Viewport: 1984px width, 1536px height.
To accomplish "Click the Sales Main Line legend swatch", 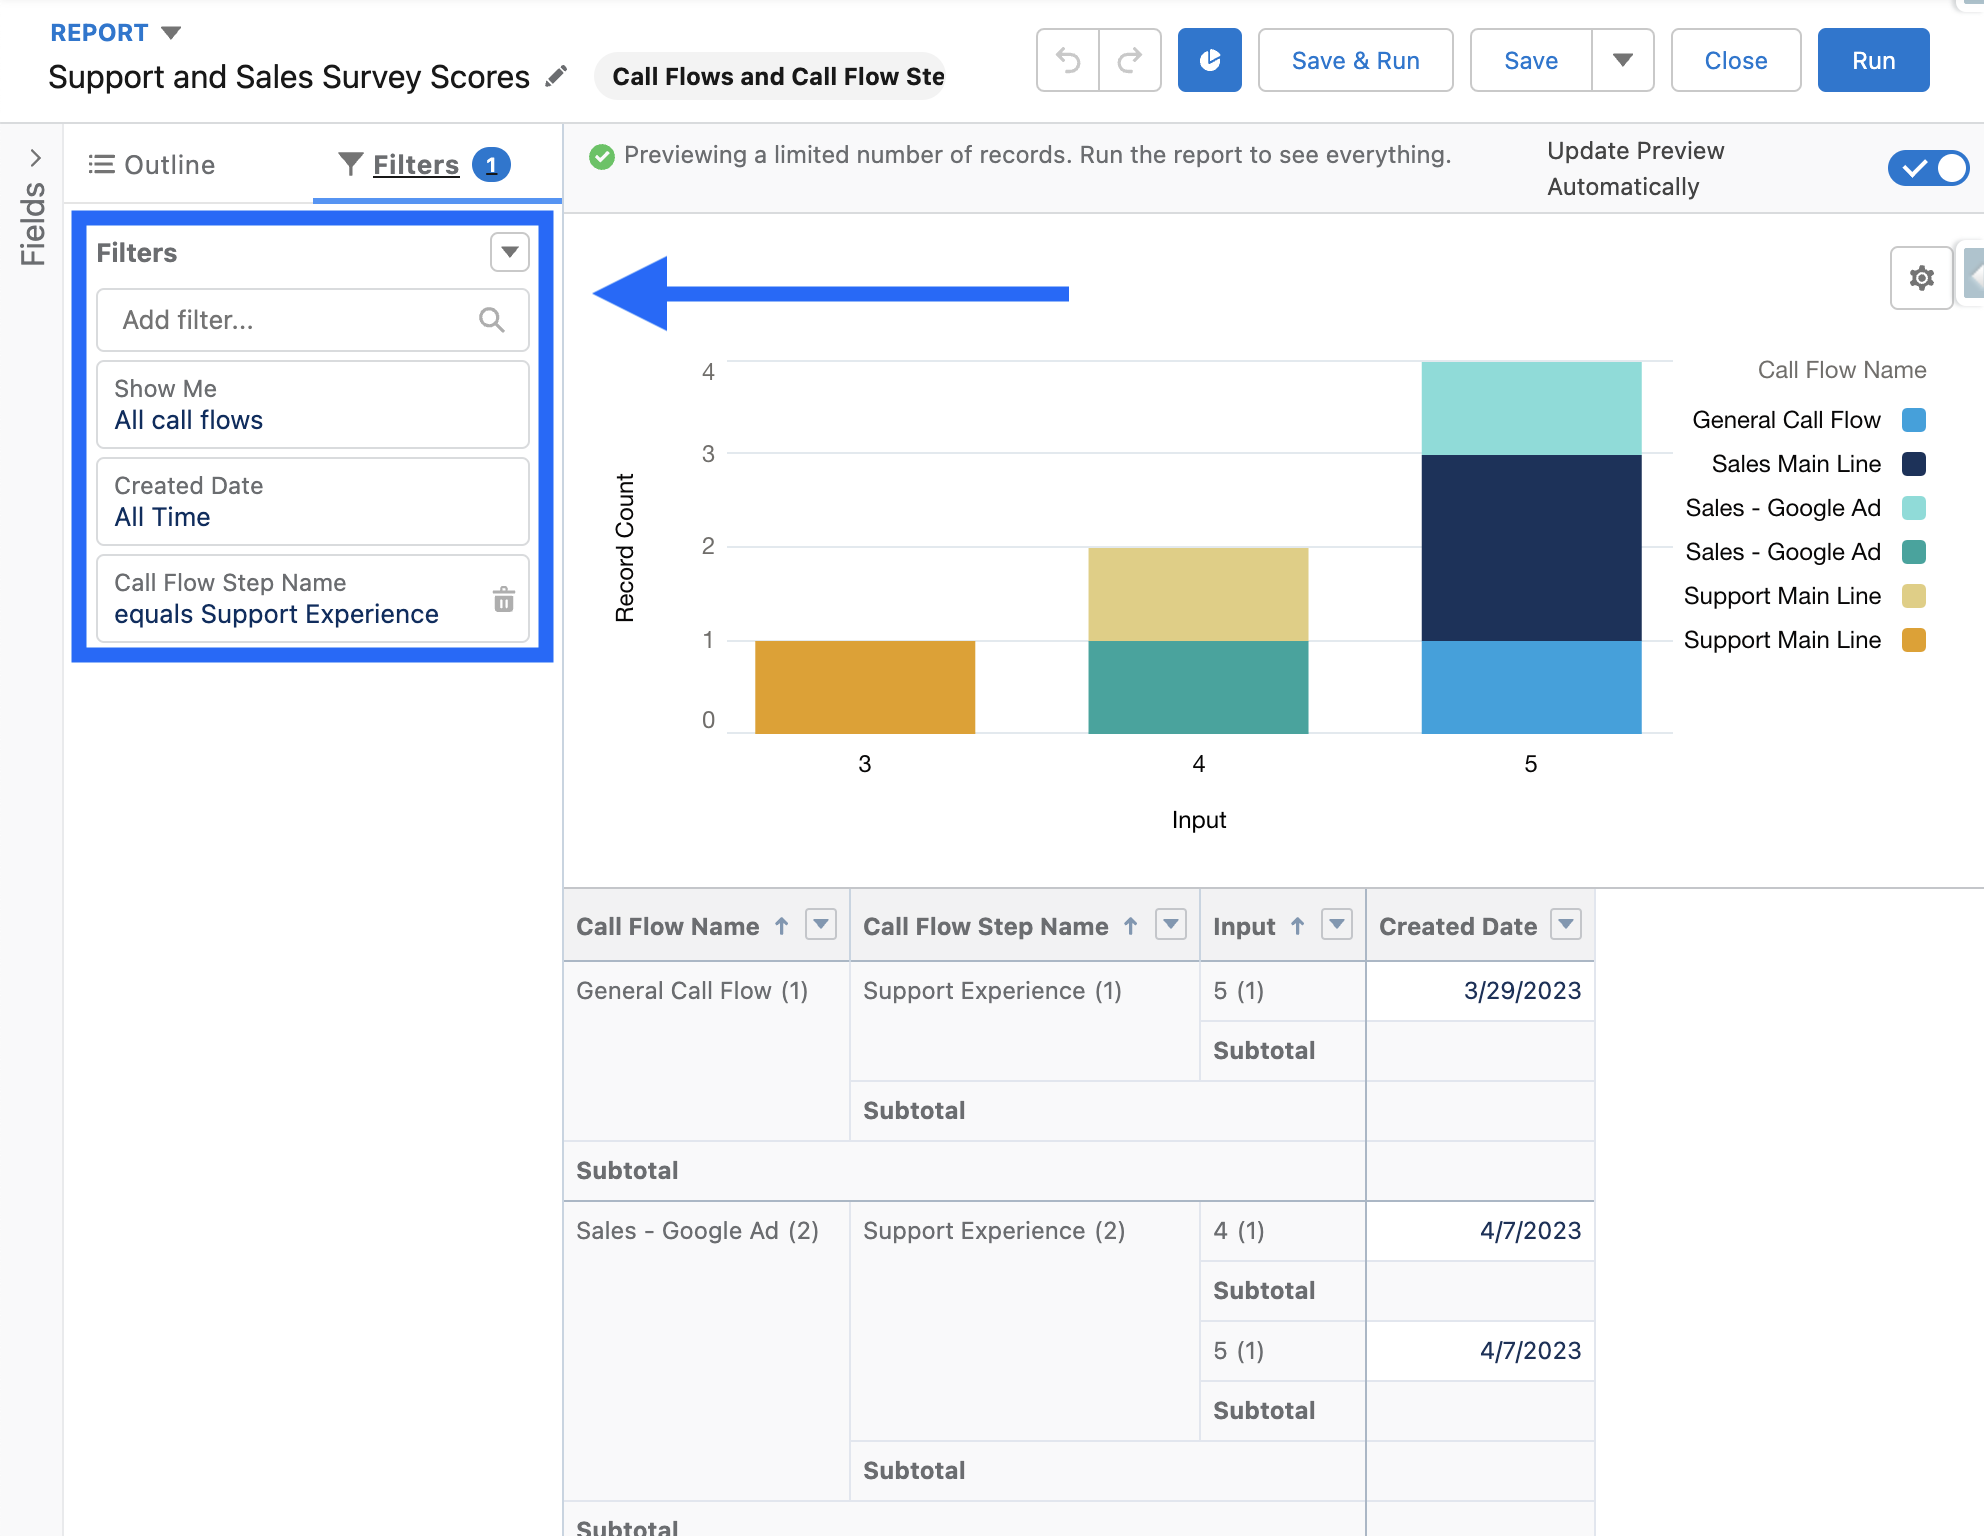I will coord(1913,464).
